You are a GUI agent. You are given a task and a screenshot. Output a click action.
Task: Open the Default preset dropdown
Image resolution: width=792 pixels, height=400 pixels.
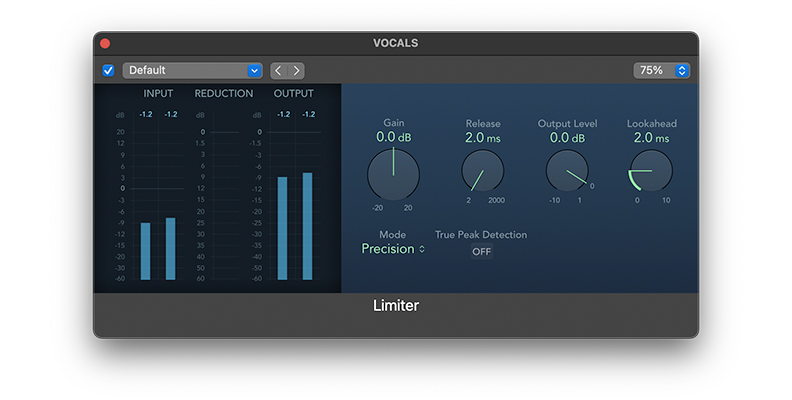click(x=192, y=71)
